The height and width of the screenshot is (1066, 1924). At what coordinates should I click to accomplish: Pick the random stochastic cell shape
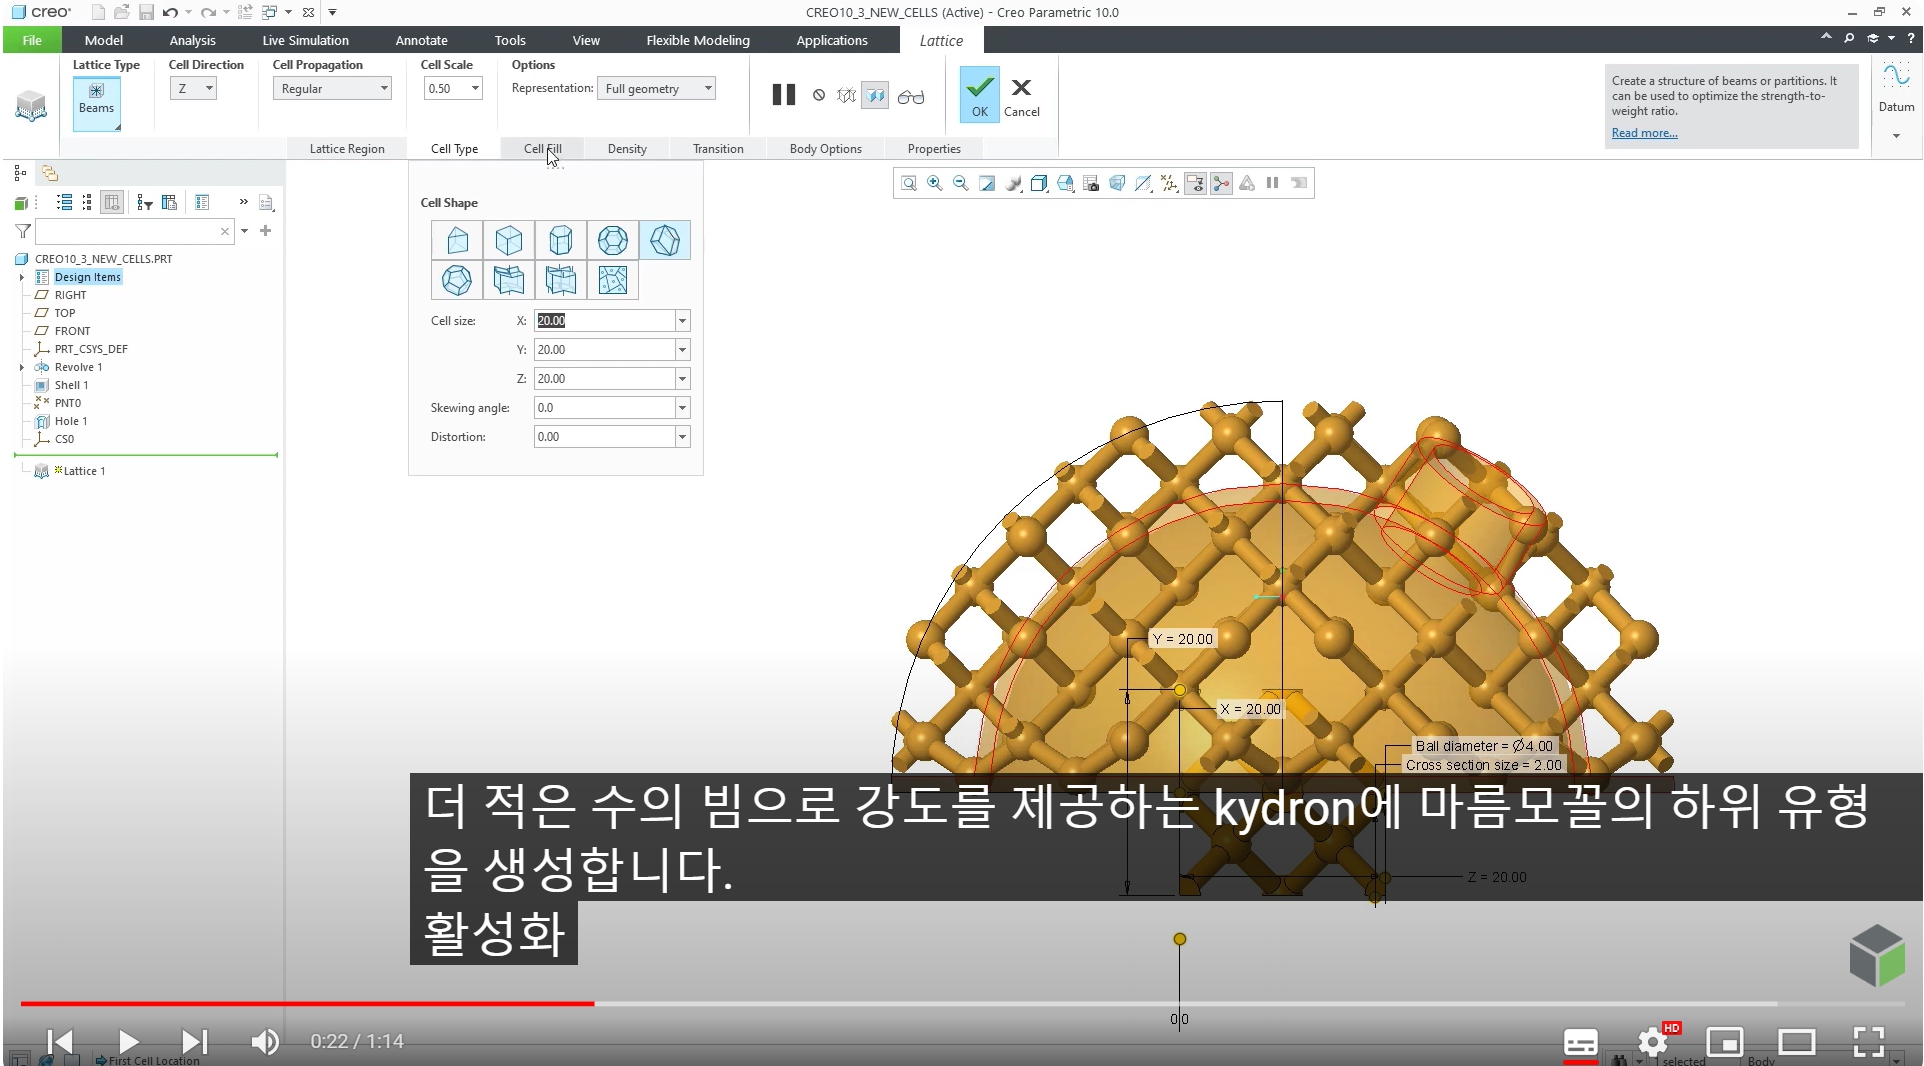click(x=613, y=280)
